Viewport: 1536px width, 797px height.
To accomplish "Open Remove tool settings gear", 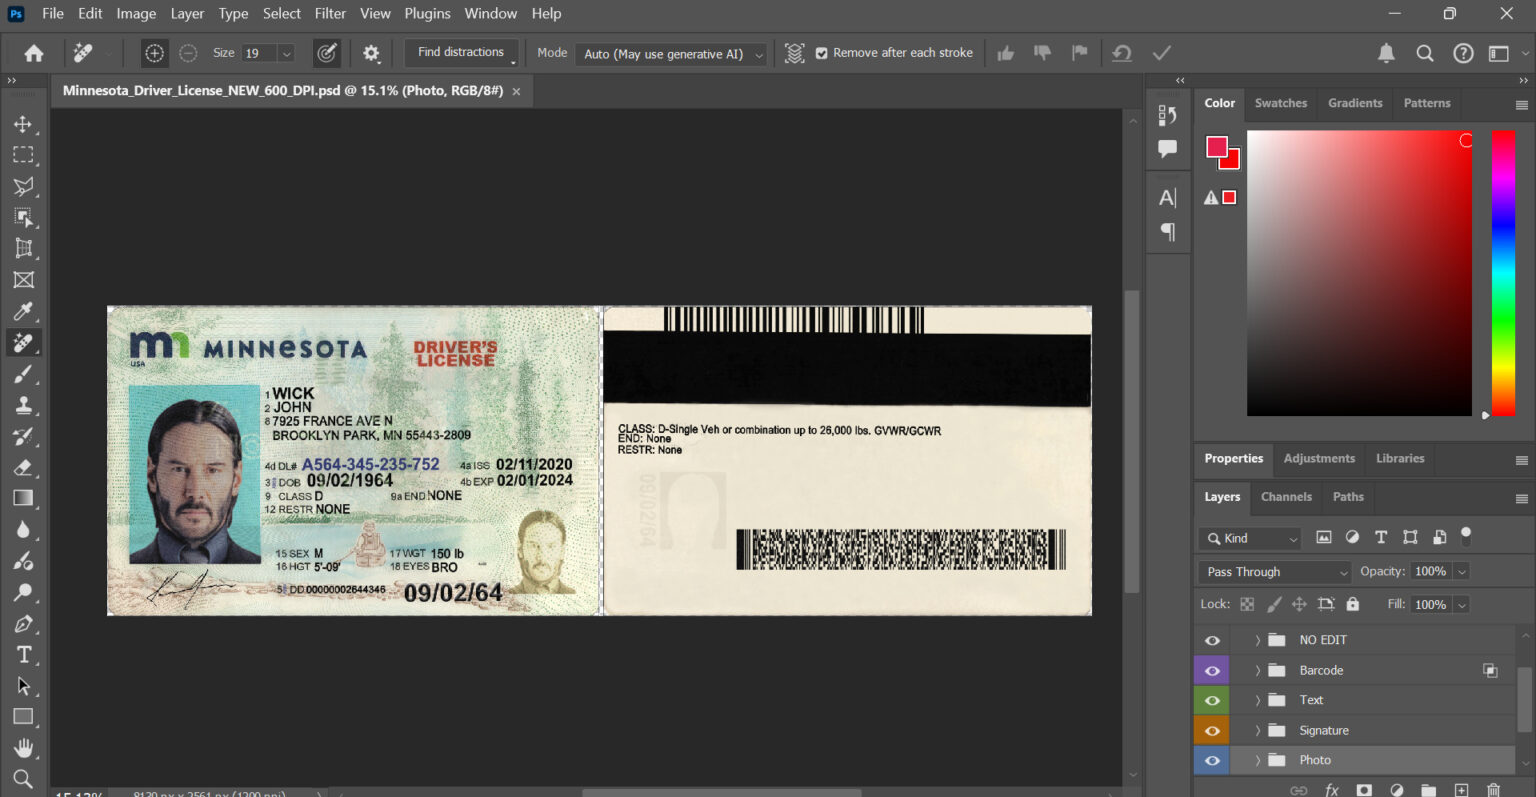I will [x=371, y=53].
